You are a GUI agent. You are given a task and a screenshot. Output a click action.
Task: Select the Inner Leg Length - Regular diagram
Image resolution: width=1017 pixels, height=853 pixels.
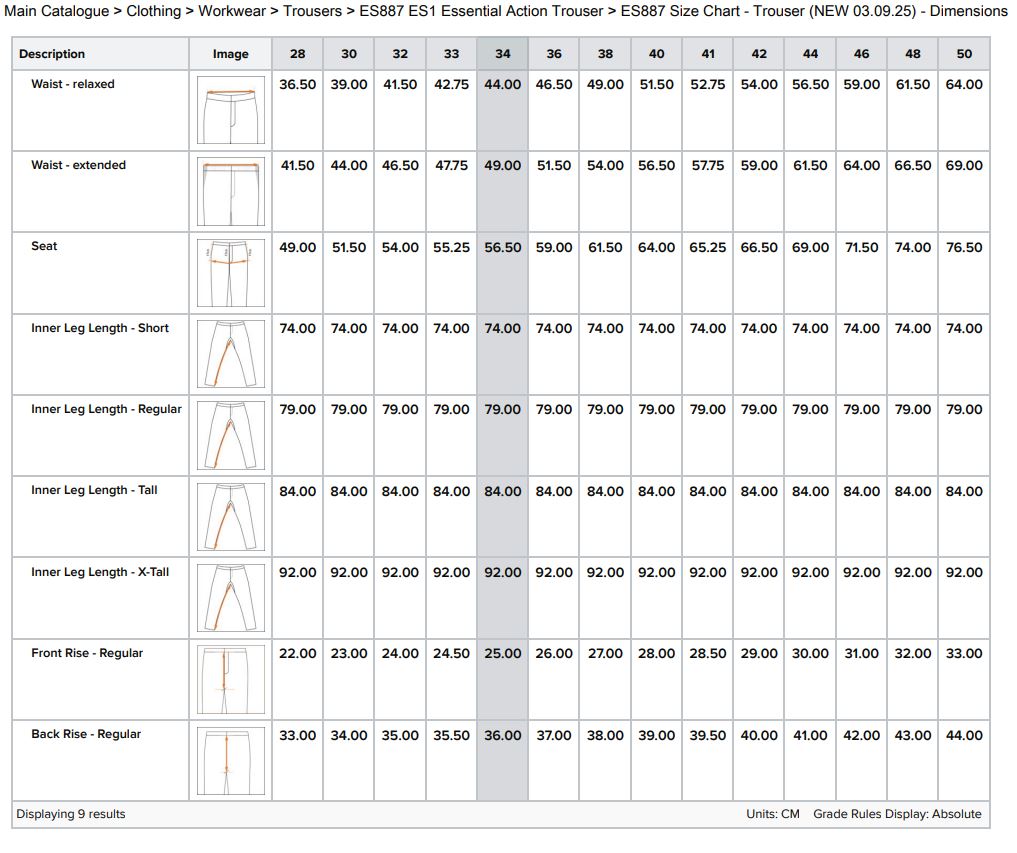point(230,436)
